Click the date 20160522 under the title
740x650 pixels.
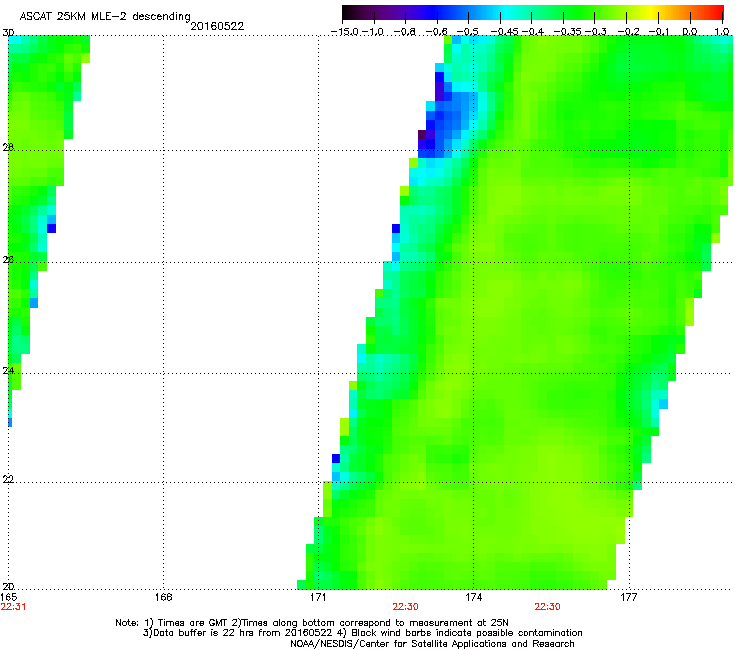pos(217,26)
